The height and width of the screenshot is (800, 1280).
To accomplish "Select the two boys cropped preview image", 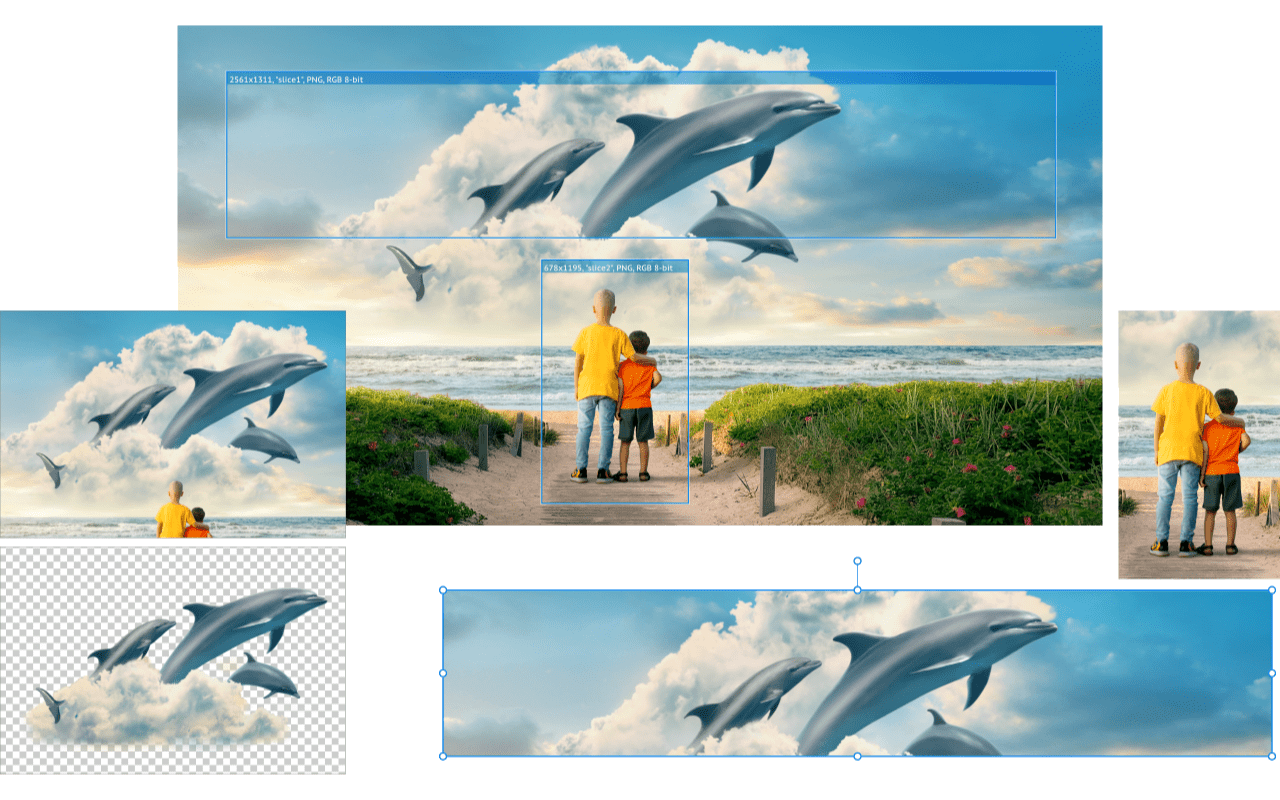I will 1199,445.
